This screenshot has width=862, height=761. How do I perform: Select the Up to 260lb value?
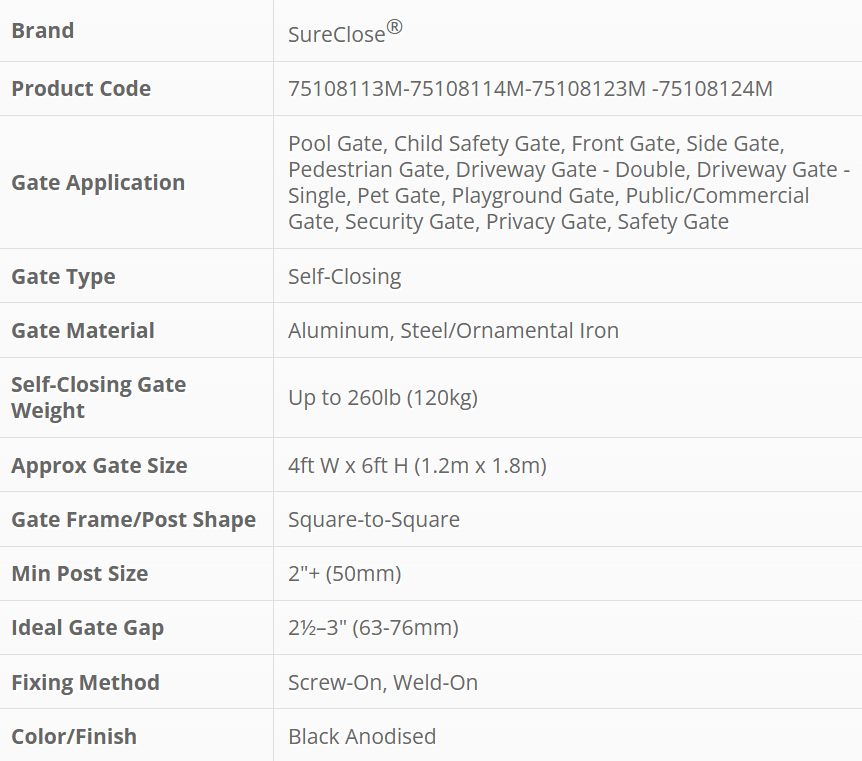tap(383, 397)
